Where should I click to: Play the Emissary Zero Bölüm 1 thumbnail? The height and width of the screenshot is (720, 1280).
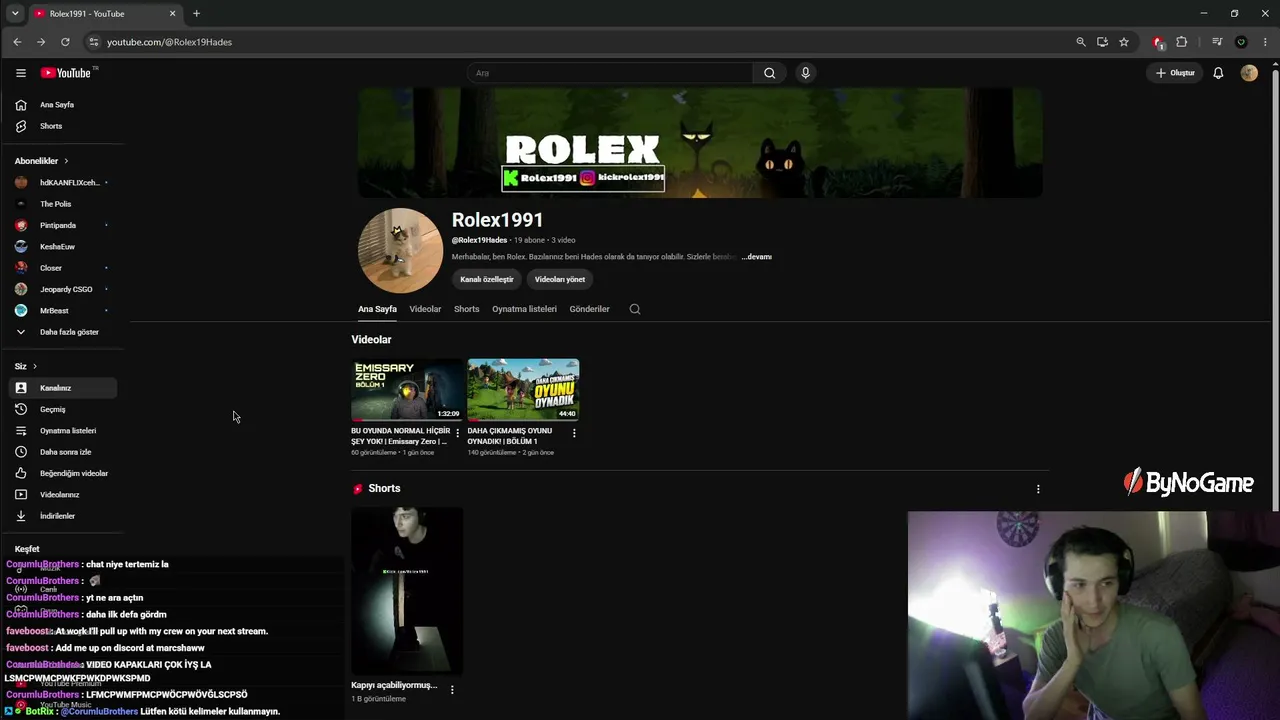click(407, 390)
